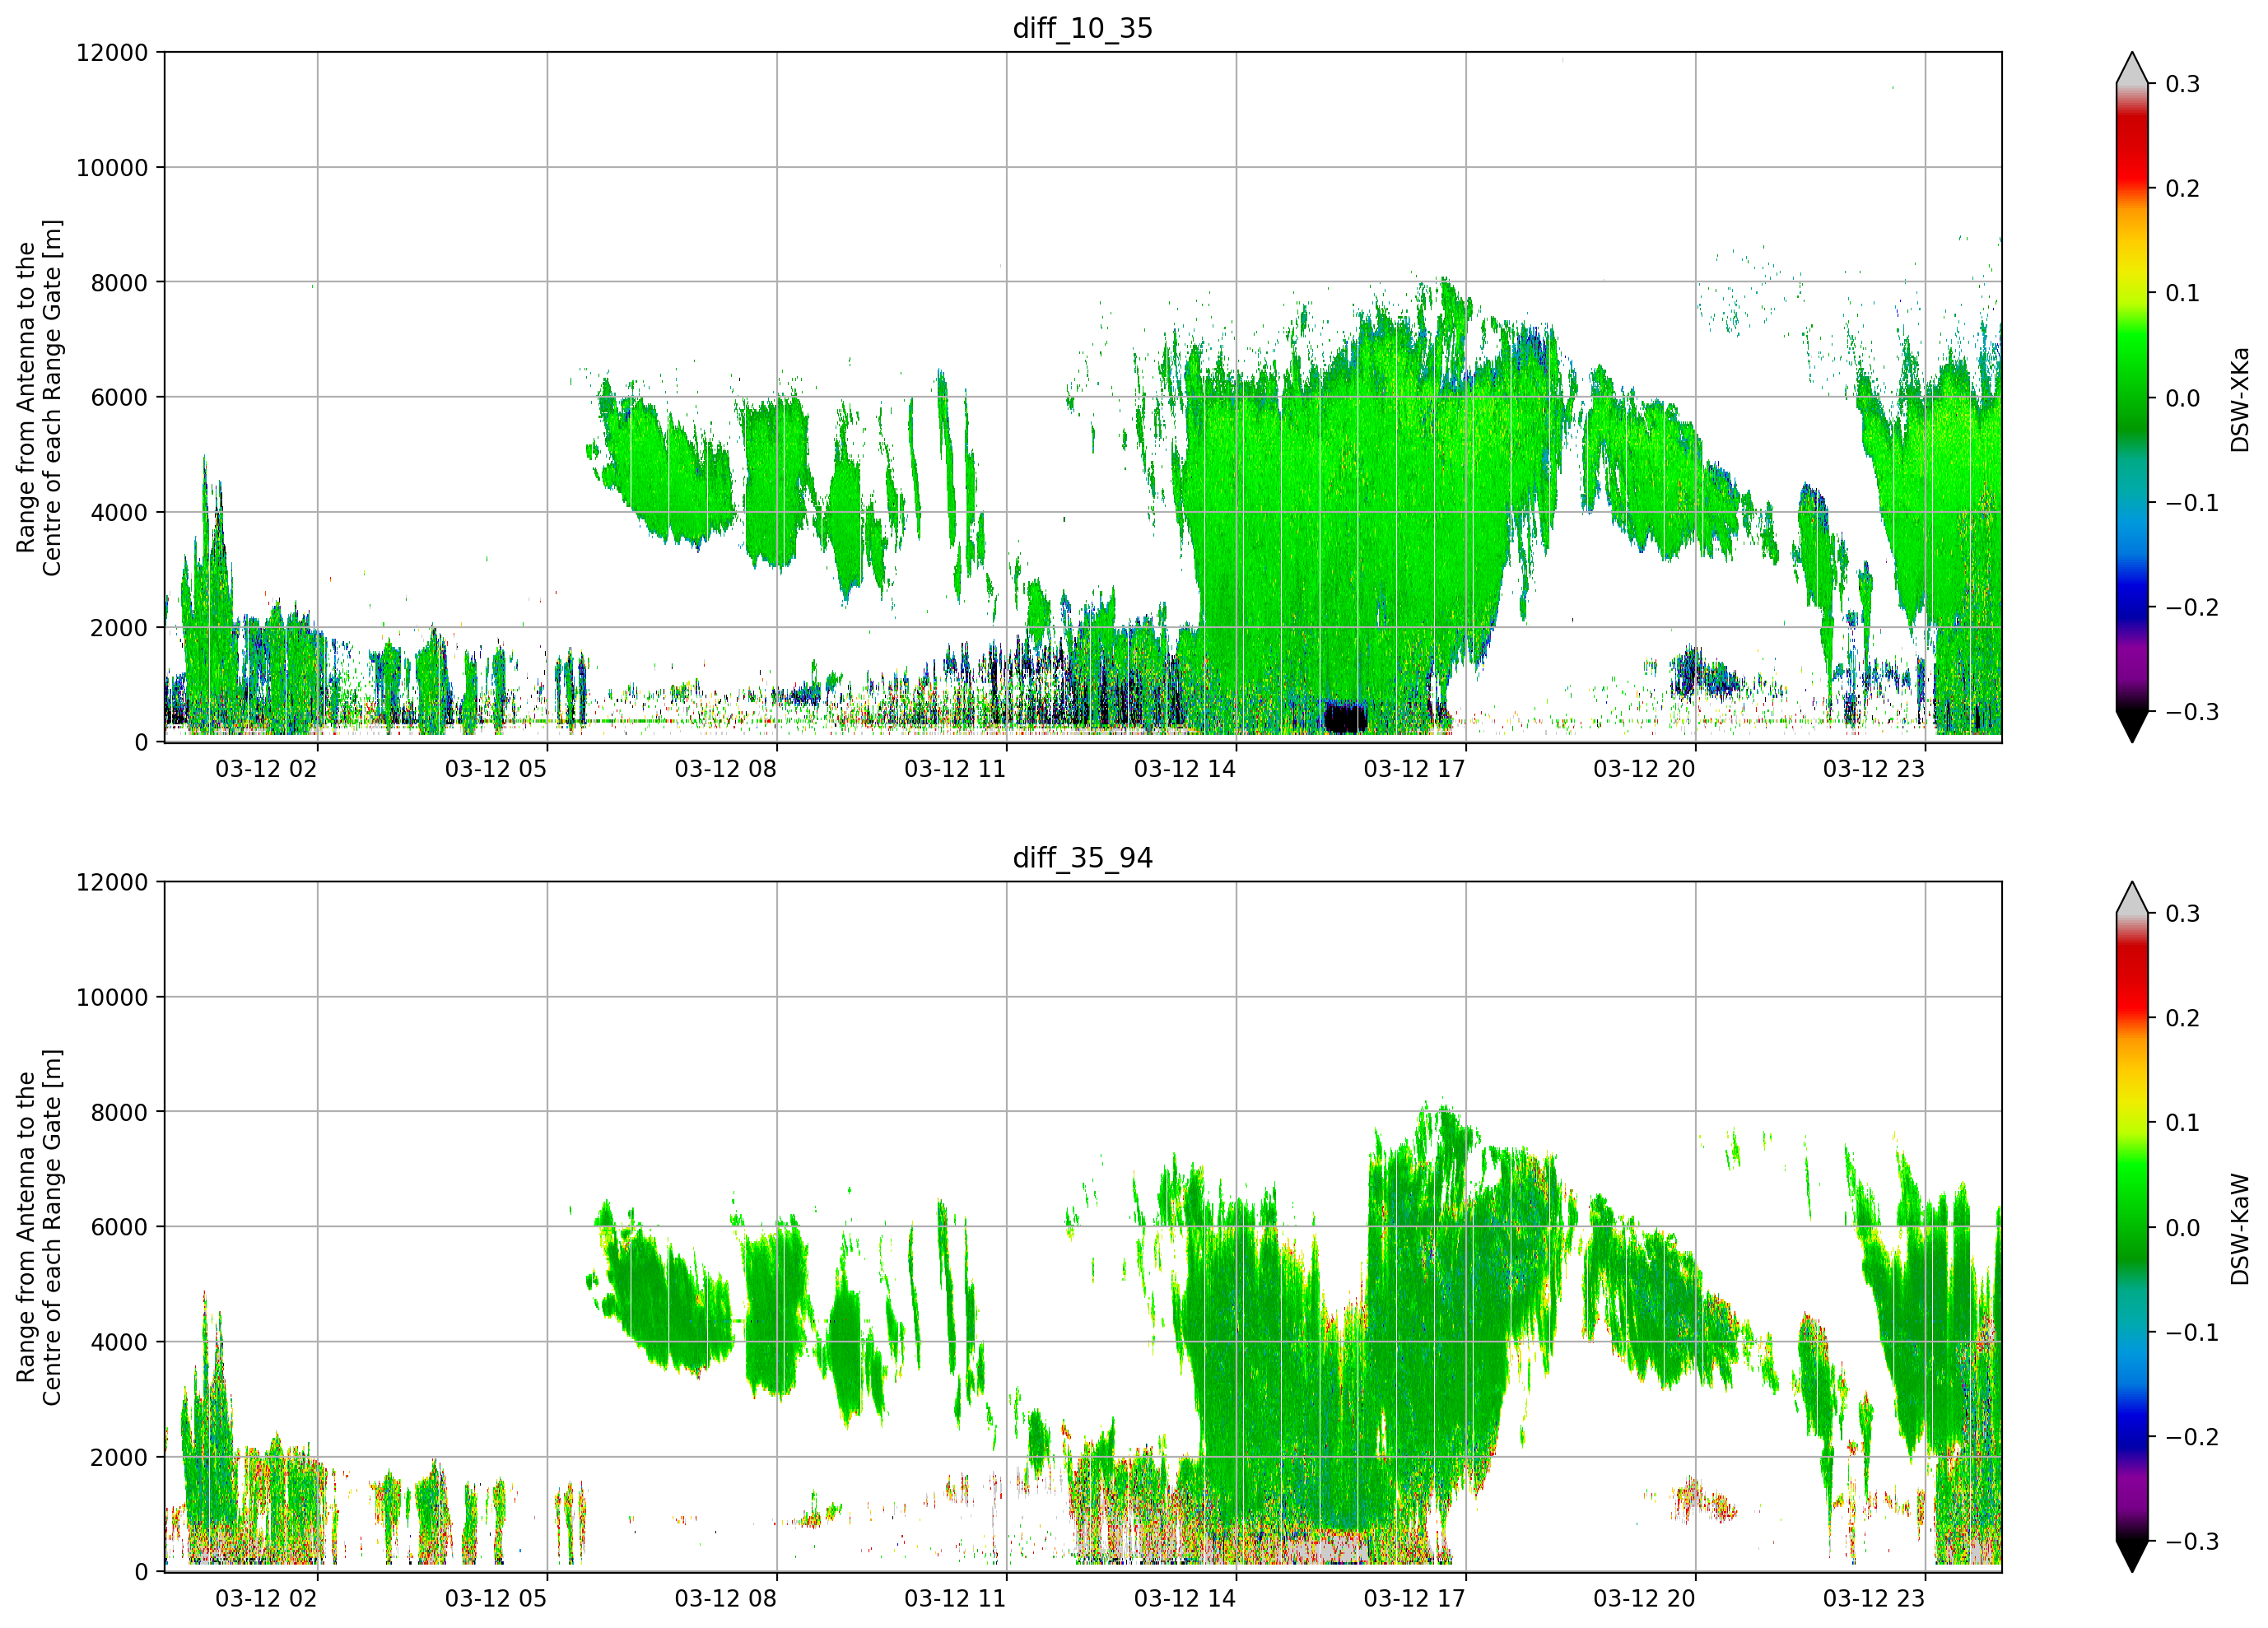Click the 12000 y-tick in the diff_35_94 plot
This screenshot has height=1628, width=2268.
click(112, 883)
